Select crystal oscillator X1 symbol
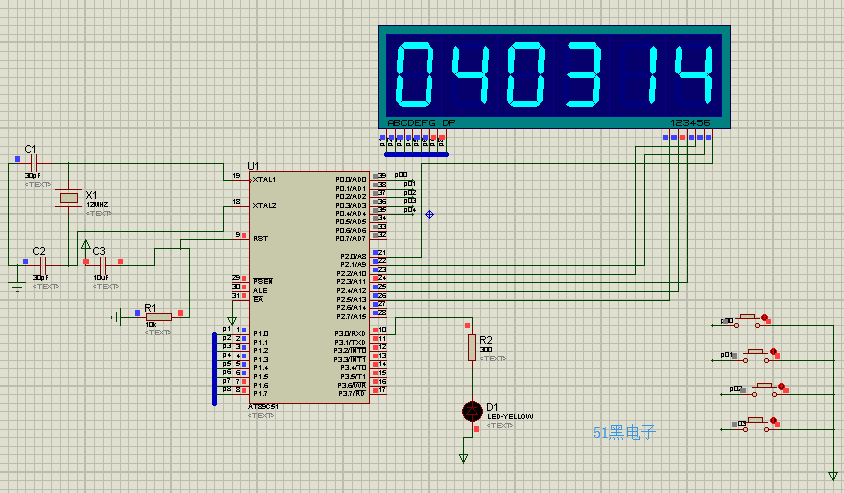Viewport: 844px width, 493px height. [x=69, y=198]
